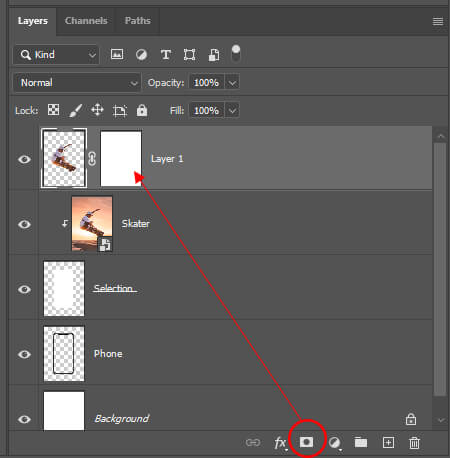Turn layer filtering on or off
450x458 pixels.
[x=236, y=54]
